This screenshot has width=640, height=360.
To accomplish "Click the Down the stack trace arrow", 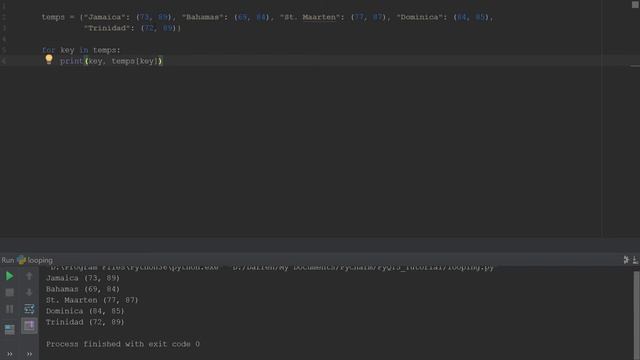I will click(x=29, y=292).
